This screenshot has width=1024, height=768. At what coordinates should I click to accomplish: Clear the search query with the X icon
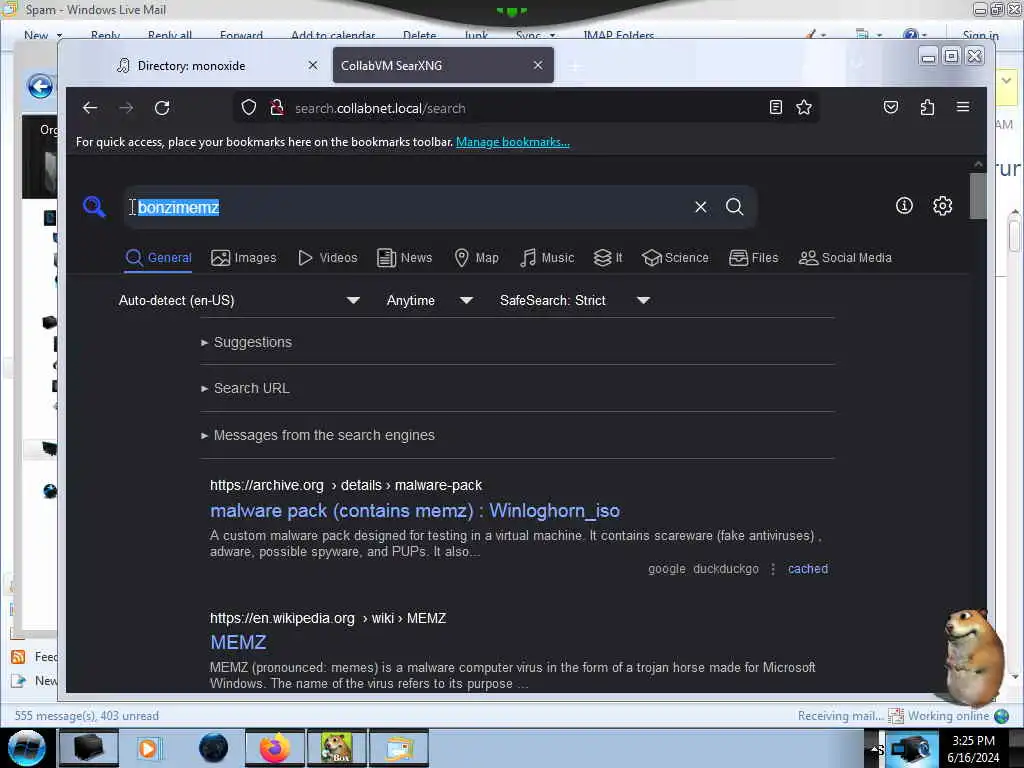pos(701,207)
